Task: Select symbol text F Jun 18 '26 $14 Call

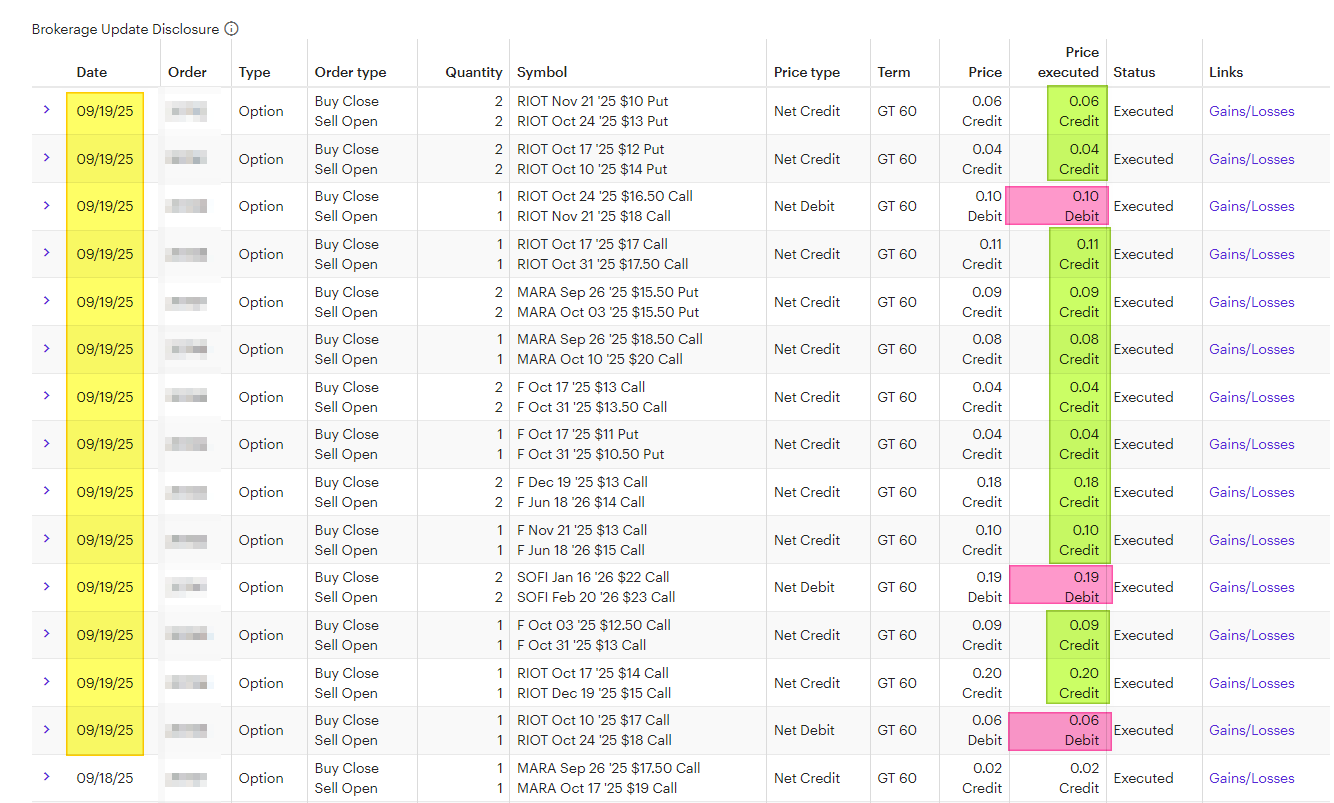Action: point(581,502)
